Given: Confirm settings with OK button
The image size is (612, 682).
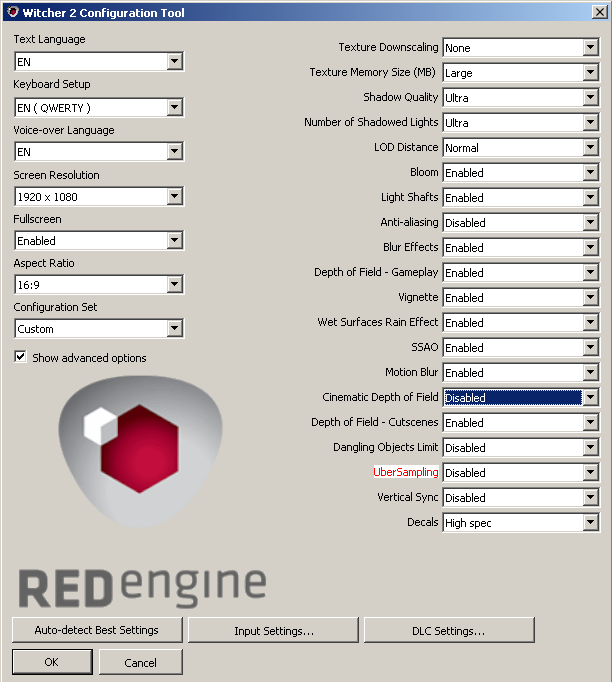Looking at the screenshot, I should (52, 662).
